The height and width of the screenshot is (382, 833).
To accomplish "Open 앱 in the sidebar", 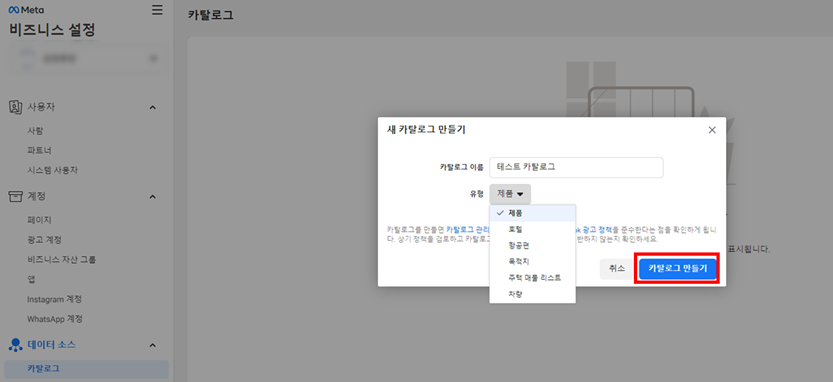I will [x=31, y=279].
